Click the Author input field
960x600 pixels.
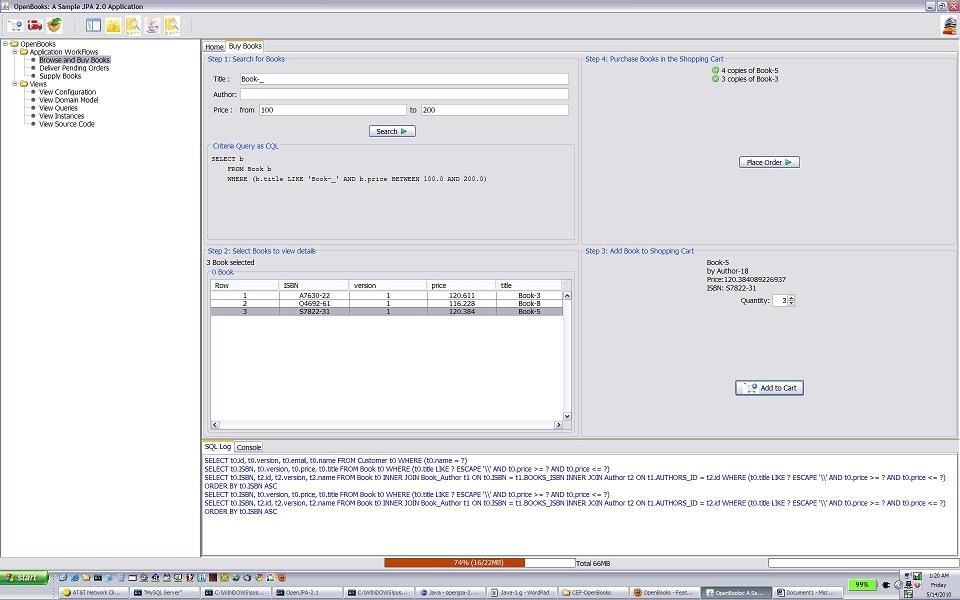click(x=404, y=94)
